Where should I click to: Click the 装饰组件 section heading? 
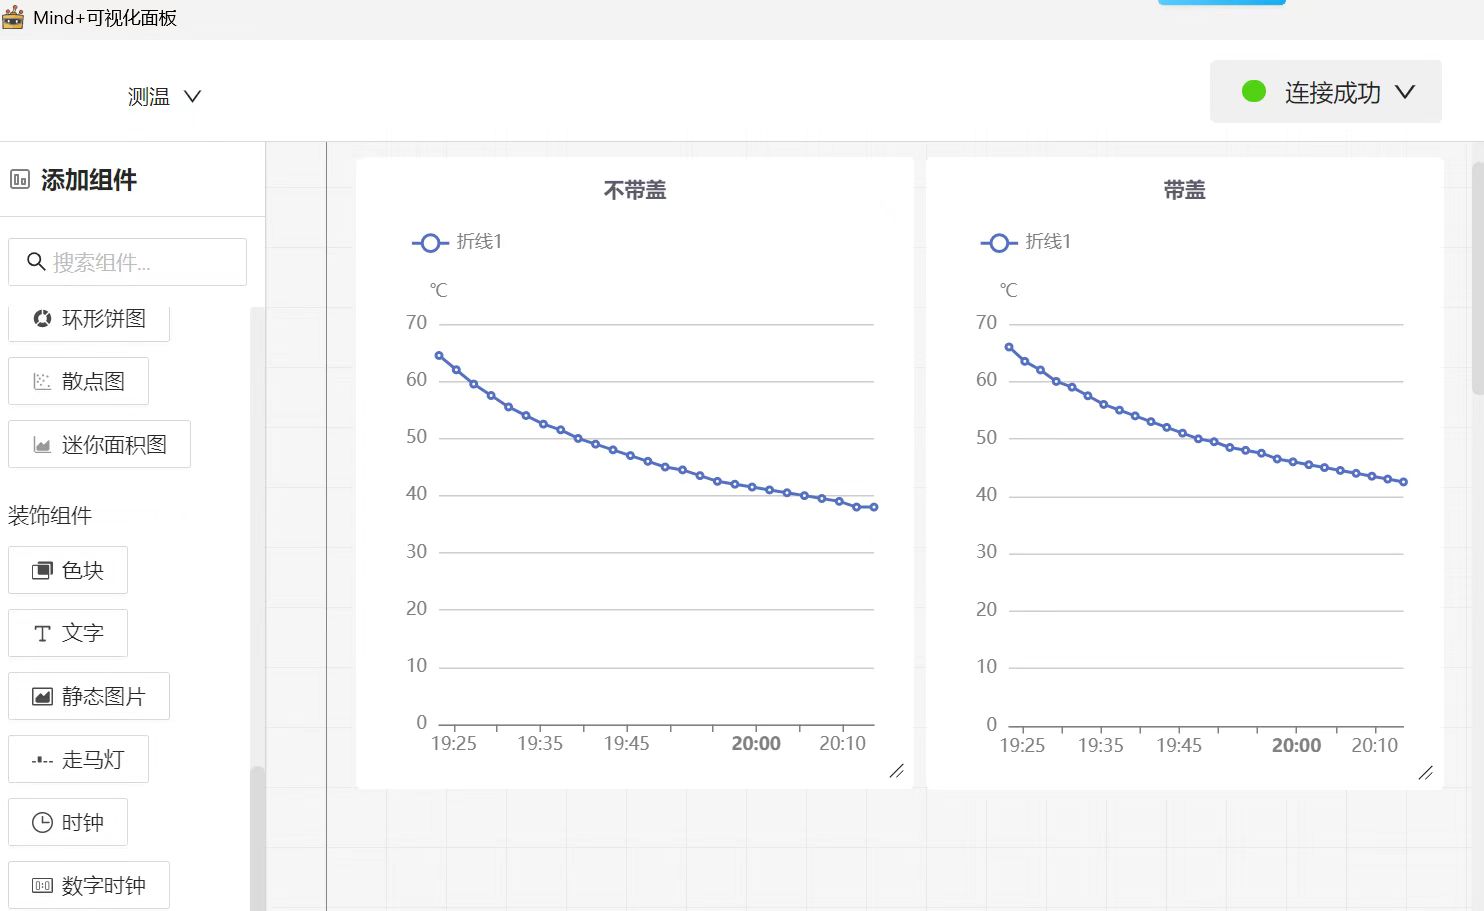50,516
